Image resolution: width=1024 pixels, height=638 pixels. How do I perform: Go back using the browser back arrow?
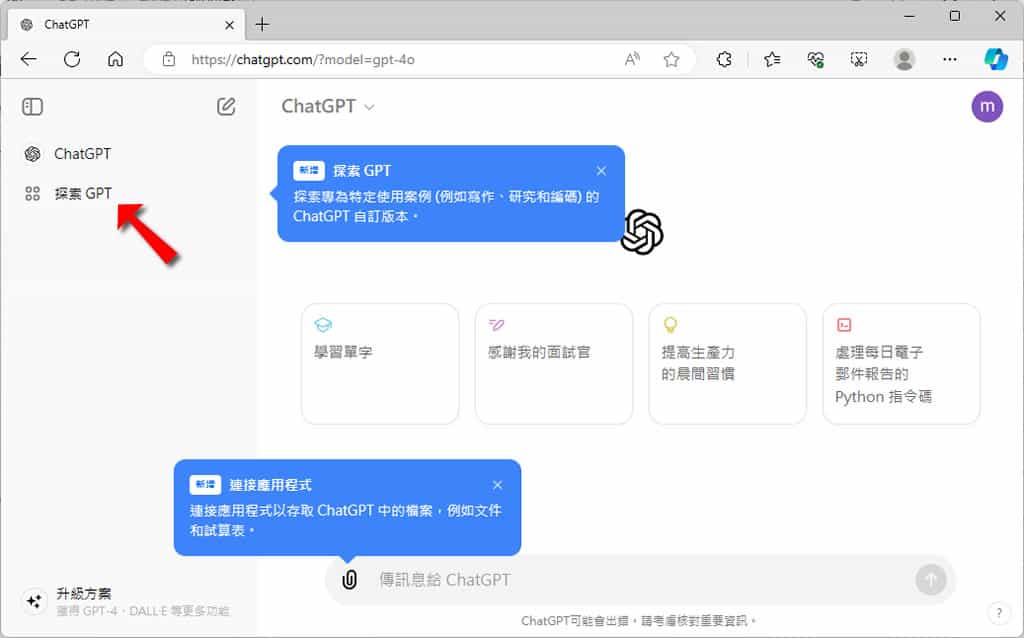(x=29, y=59)
